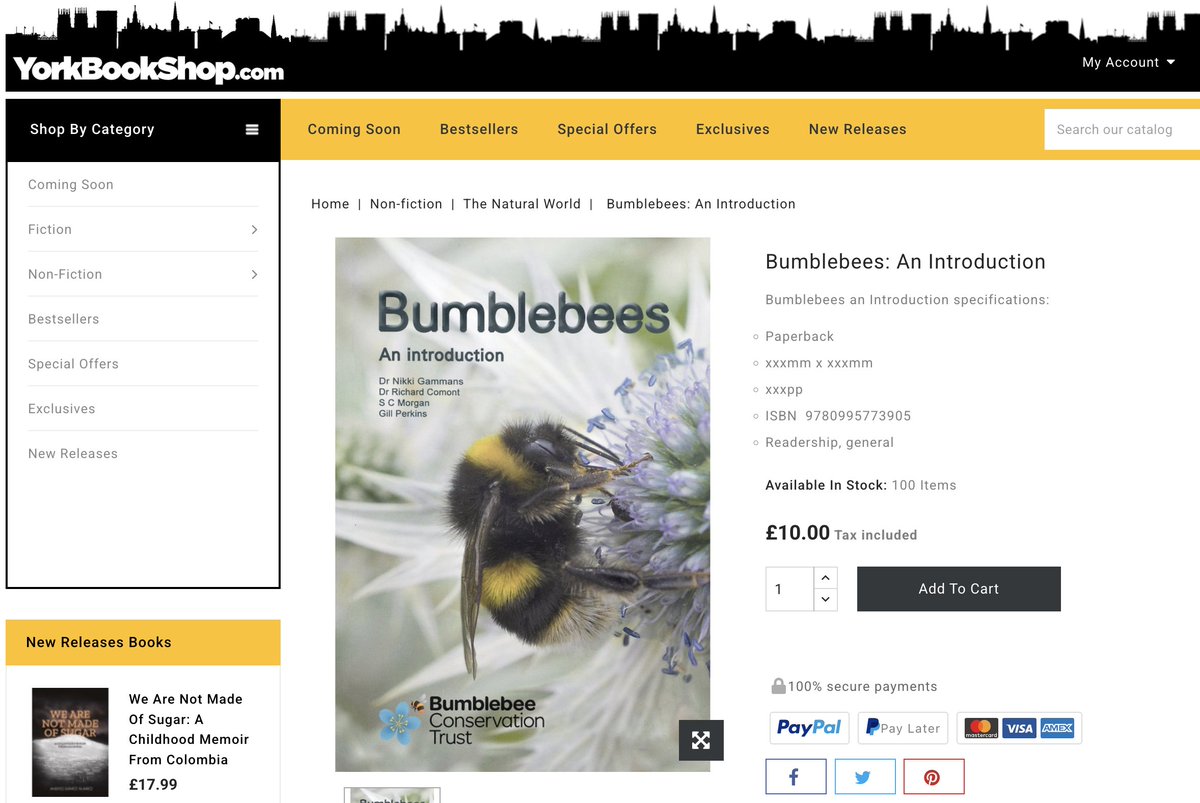
Task: Select Non-Fiction in sidebar categories
Action: 65,274
